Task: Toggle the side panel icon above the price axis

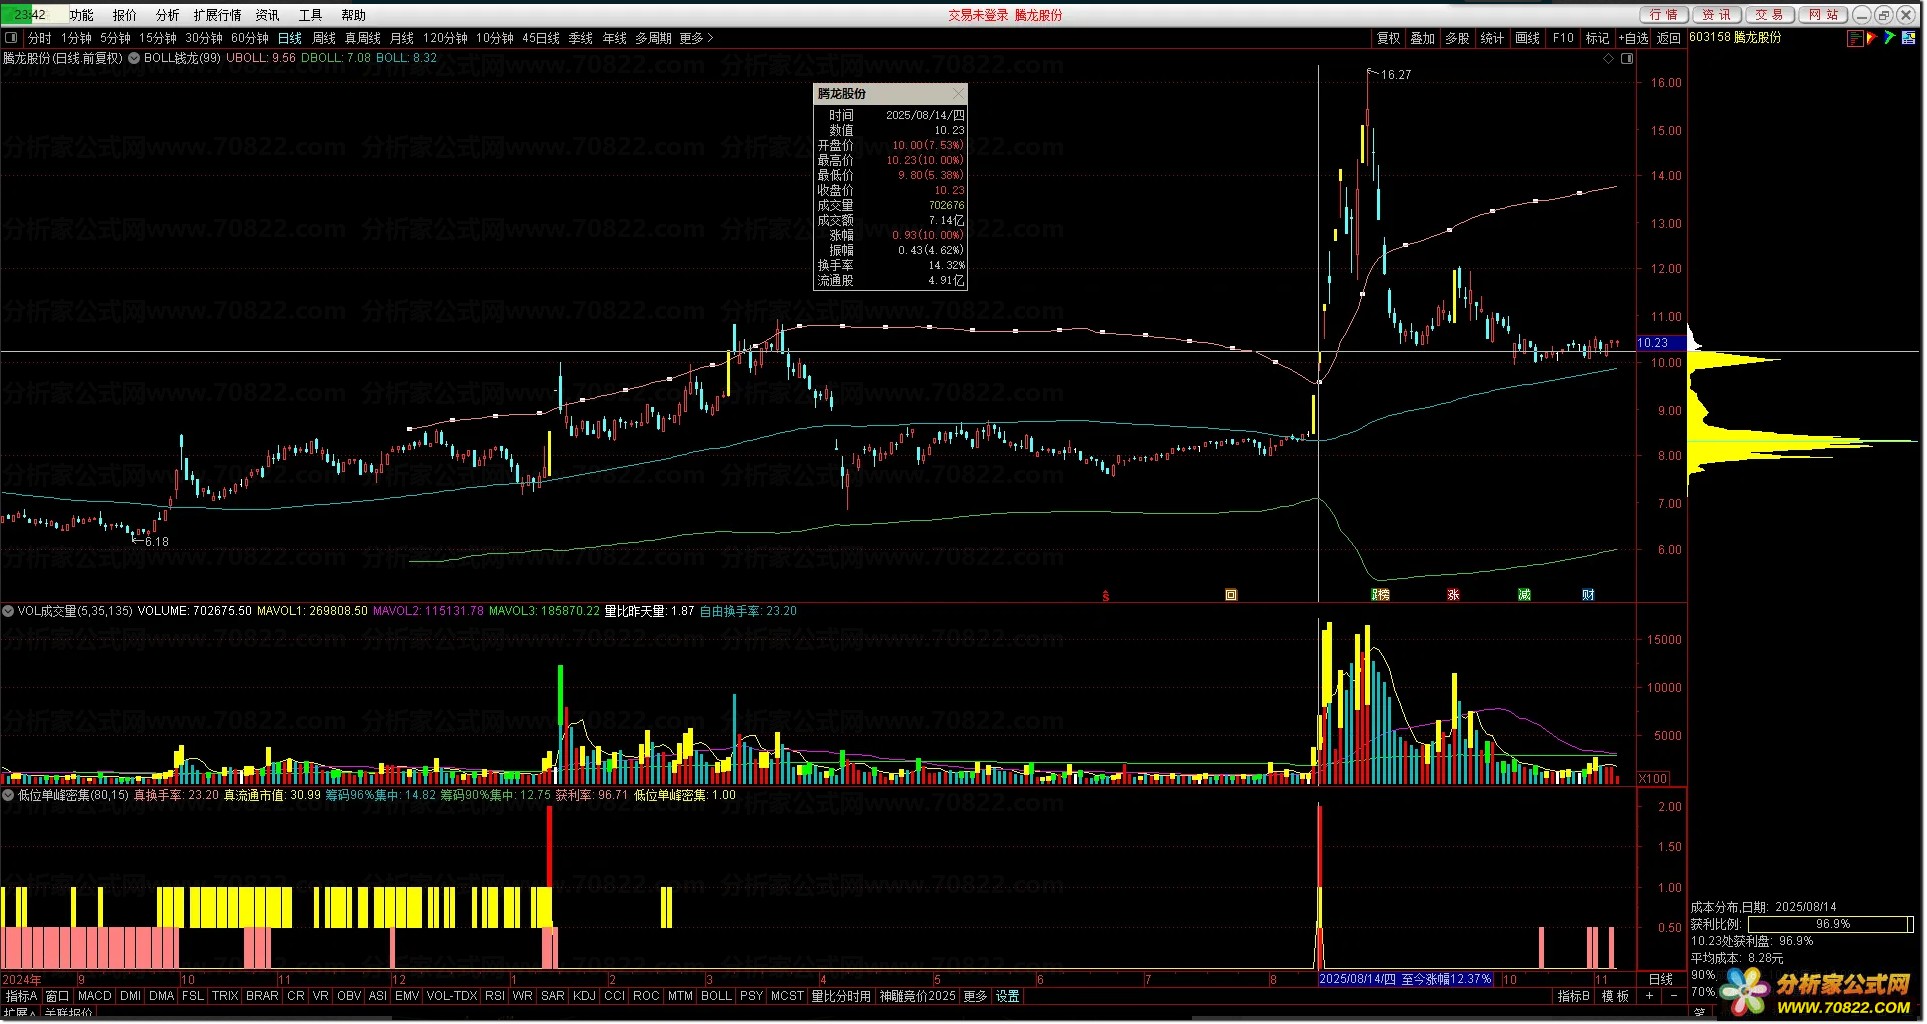Action: click(1627, 58)
